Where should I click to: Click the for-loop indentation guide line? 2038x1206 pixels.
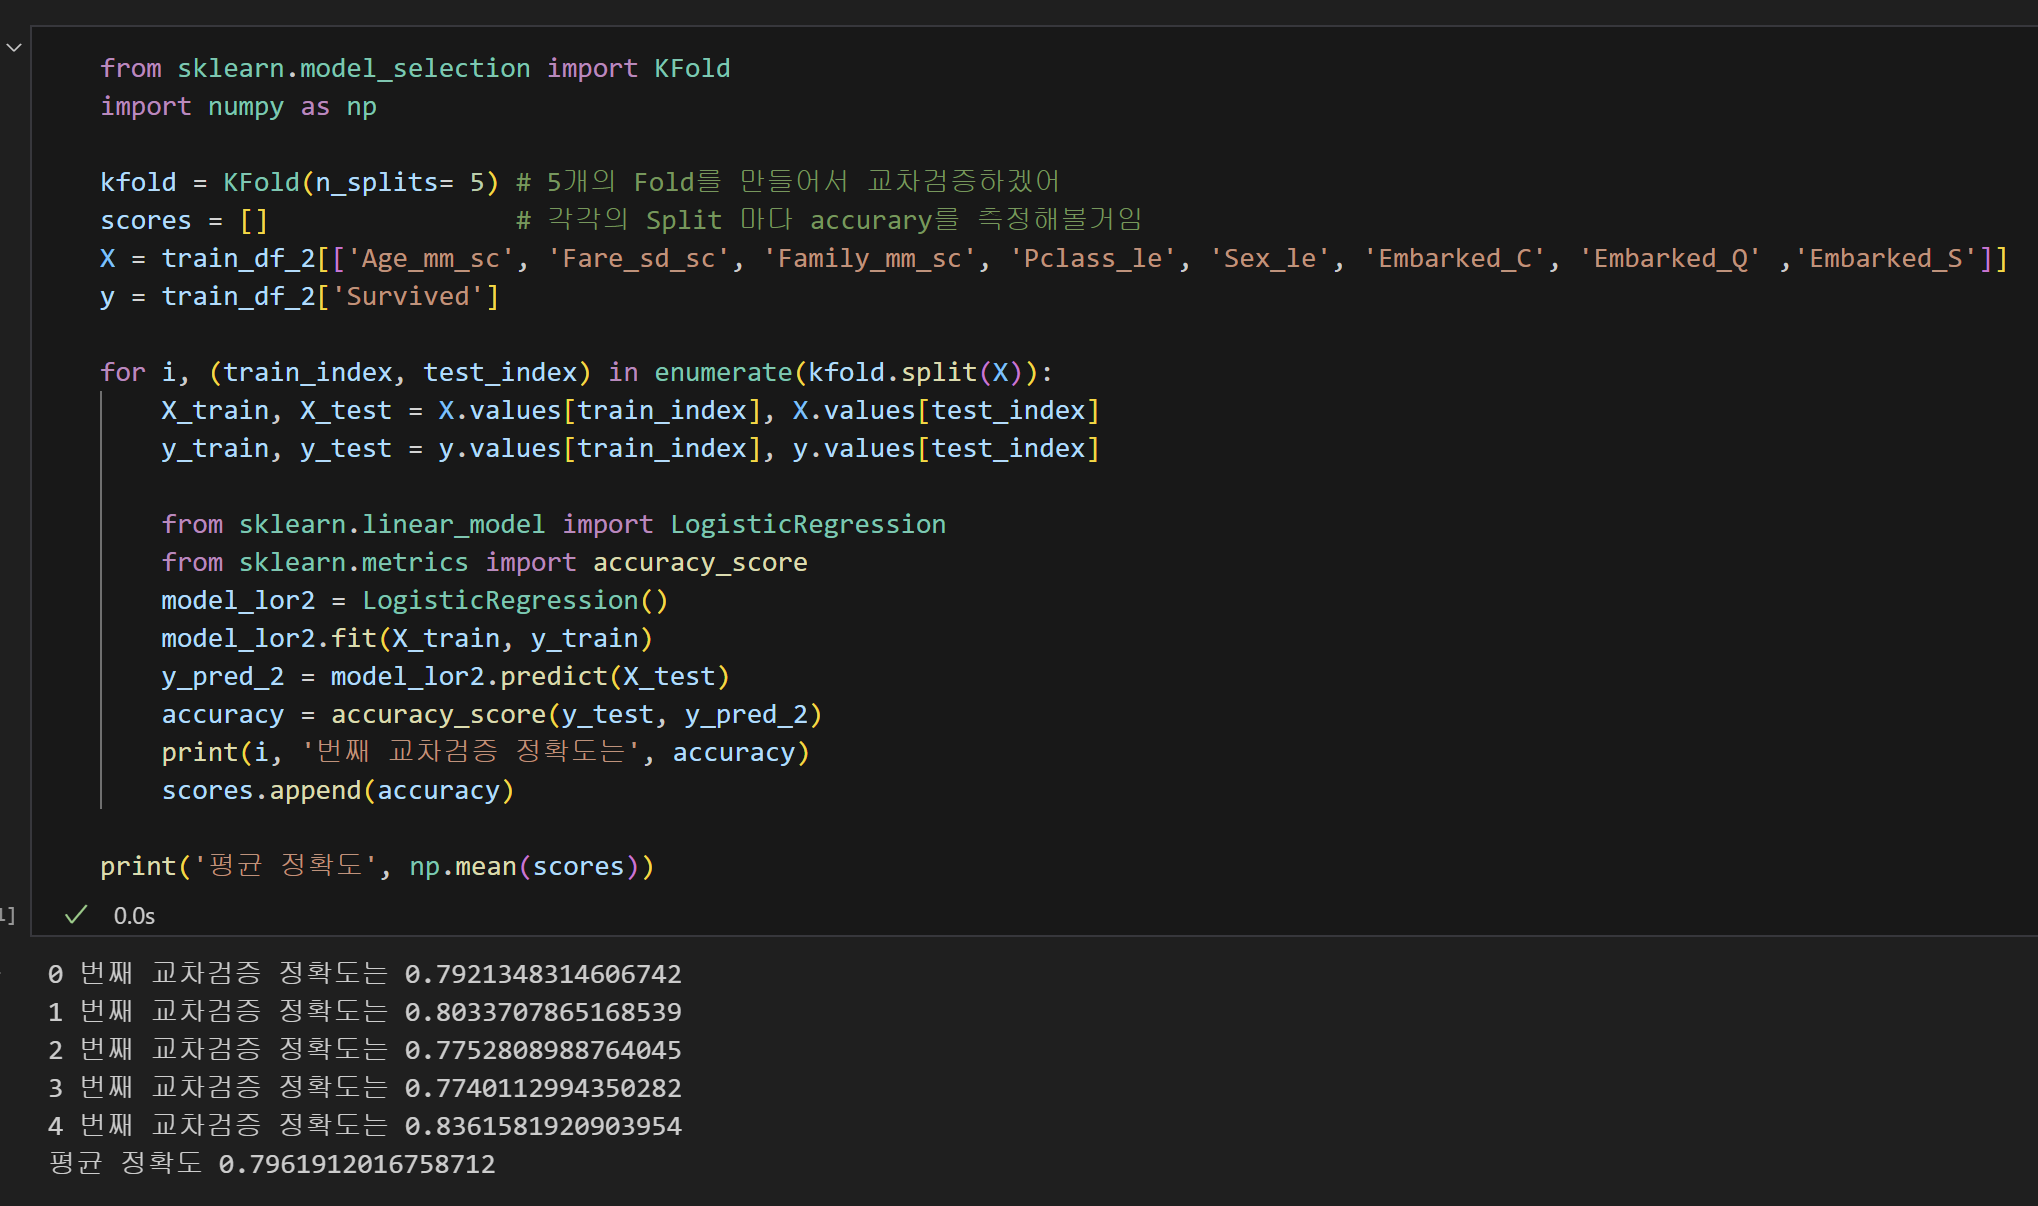click(x=101, y=600)
